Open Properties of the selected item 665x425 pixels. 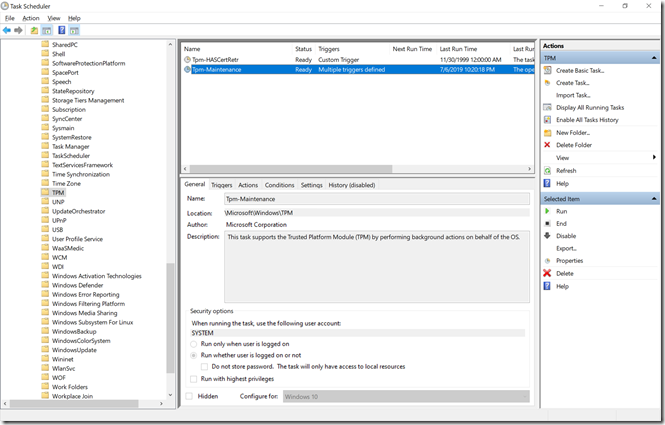tap(569, 260)
